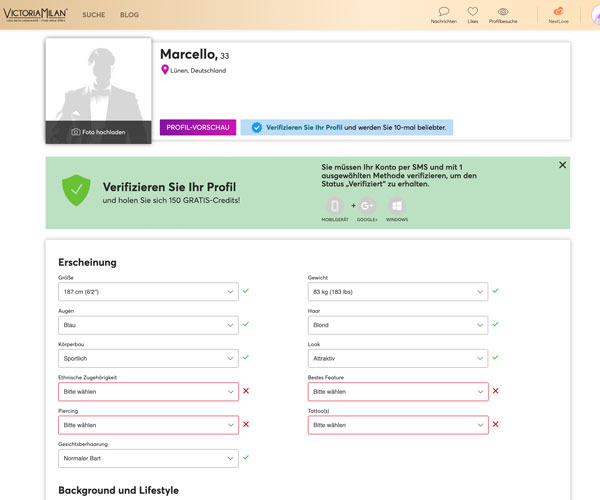Open the Körperbau dropdown showing Sportlich
Image resolution: width=600 pixels, height=500 pixels.
pos(148,358)
